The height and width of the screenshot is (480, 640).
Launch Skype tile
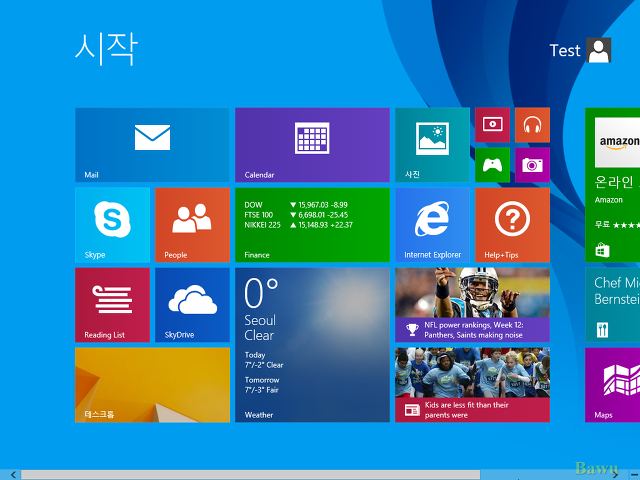(x=112, y=225)
